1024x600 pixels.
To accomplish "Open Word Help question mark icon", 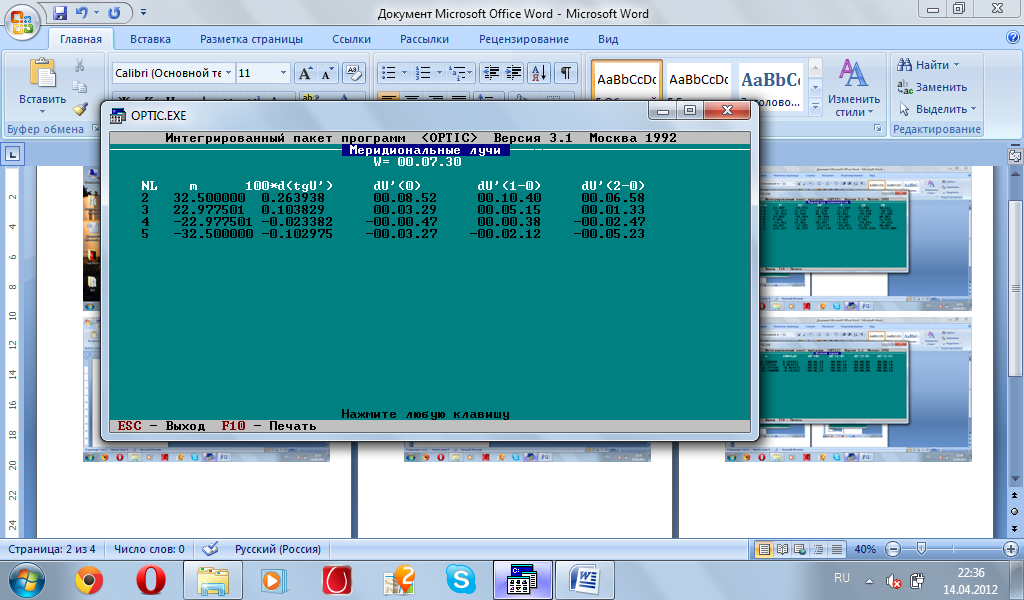I will [x=1013, y=38].
